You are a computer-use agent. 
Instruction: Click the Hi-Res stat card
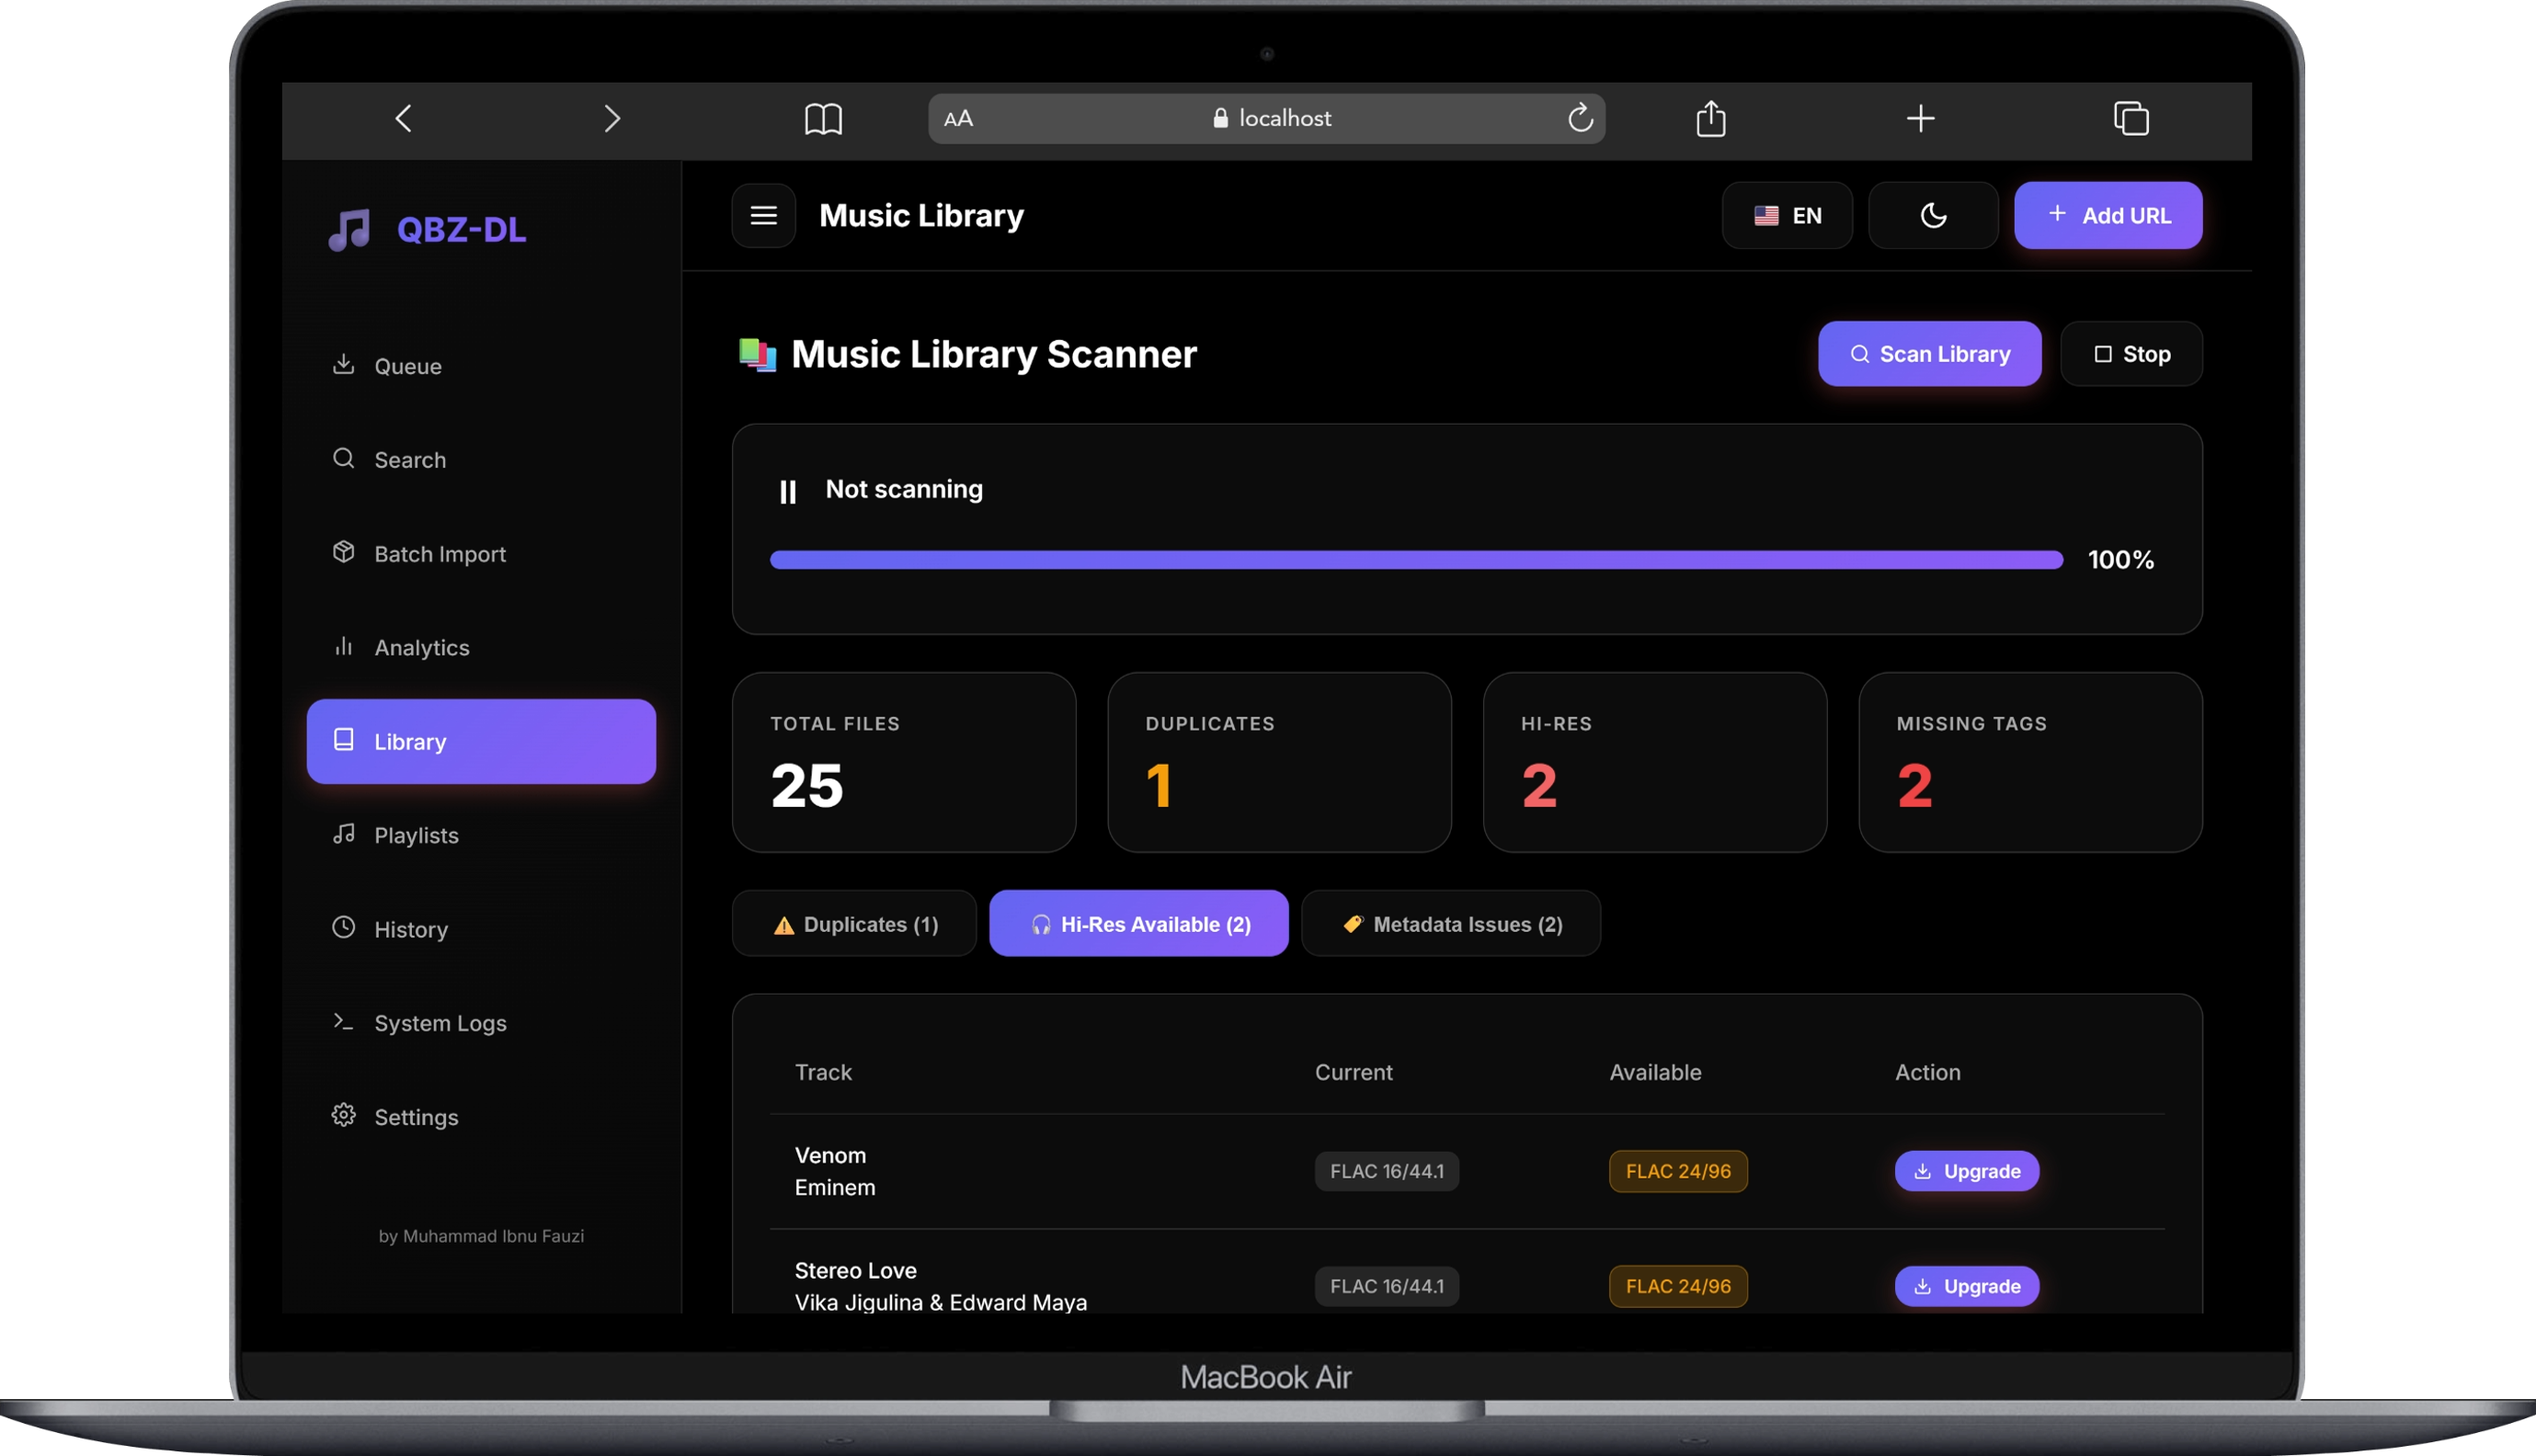pos(1655,763)
